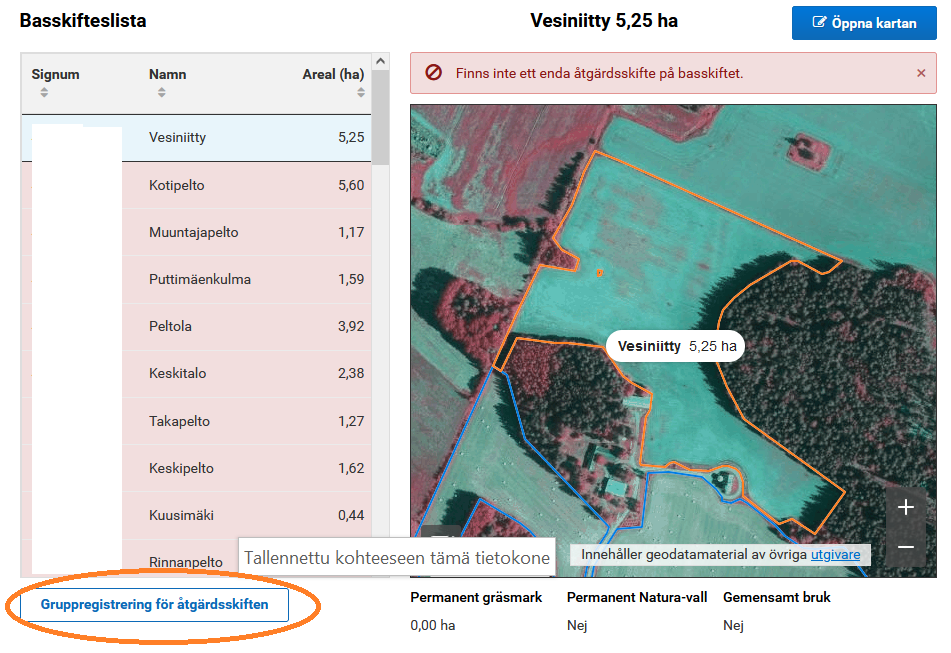Screen dimensions: 951x653
Task: Open the map with Öppna kartan
Action: pyautogui.click(x=864, y=23)
